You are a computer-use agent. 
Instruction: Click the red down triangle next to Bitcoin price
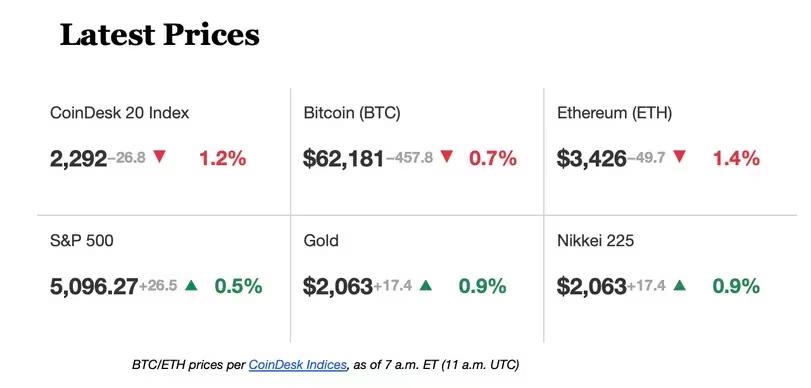point(447,157)
